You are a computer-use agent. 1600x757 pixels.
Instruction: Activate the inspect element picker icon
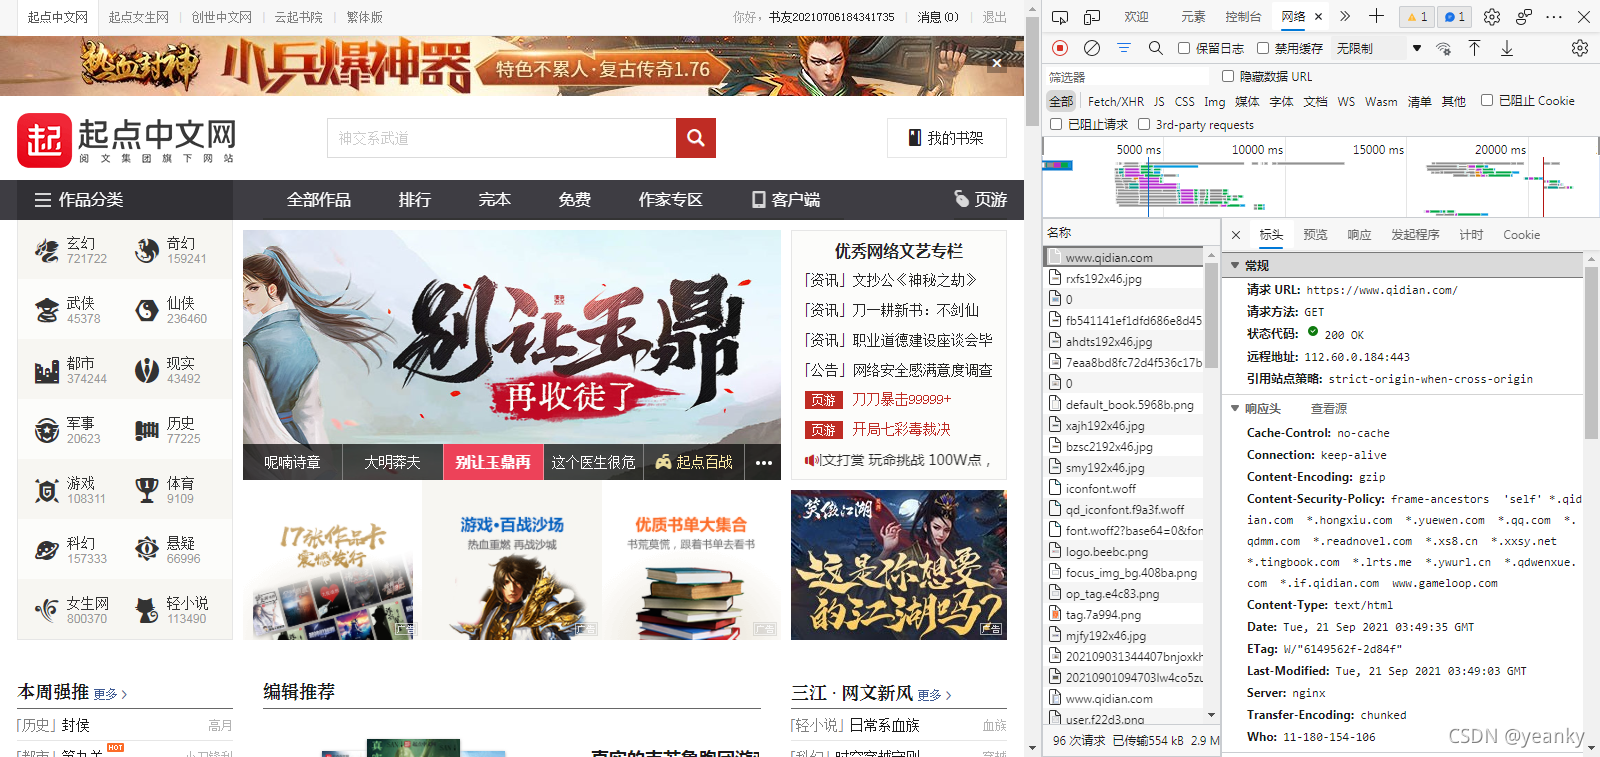1060,17
